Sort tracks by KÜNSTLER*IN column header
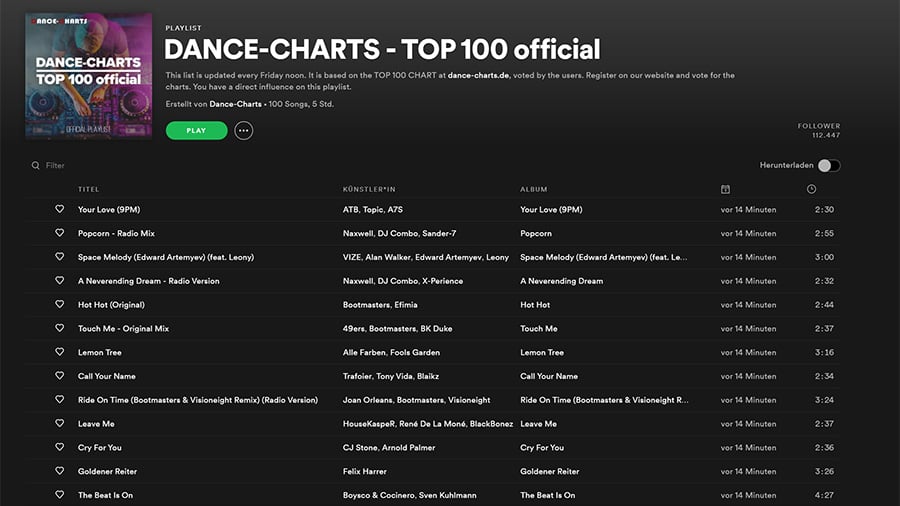This screenshot has height=506, width=900. pyautogui.click(x=369, y=189)
